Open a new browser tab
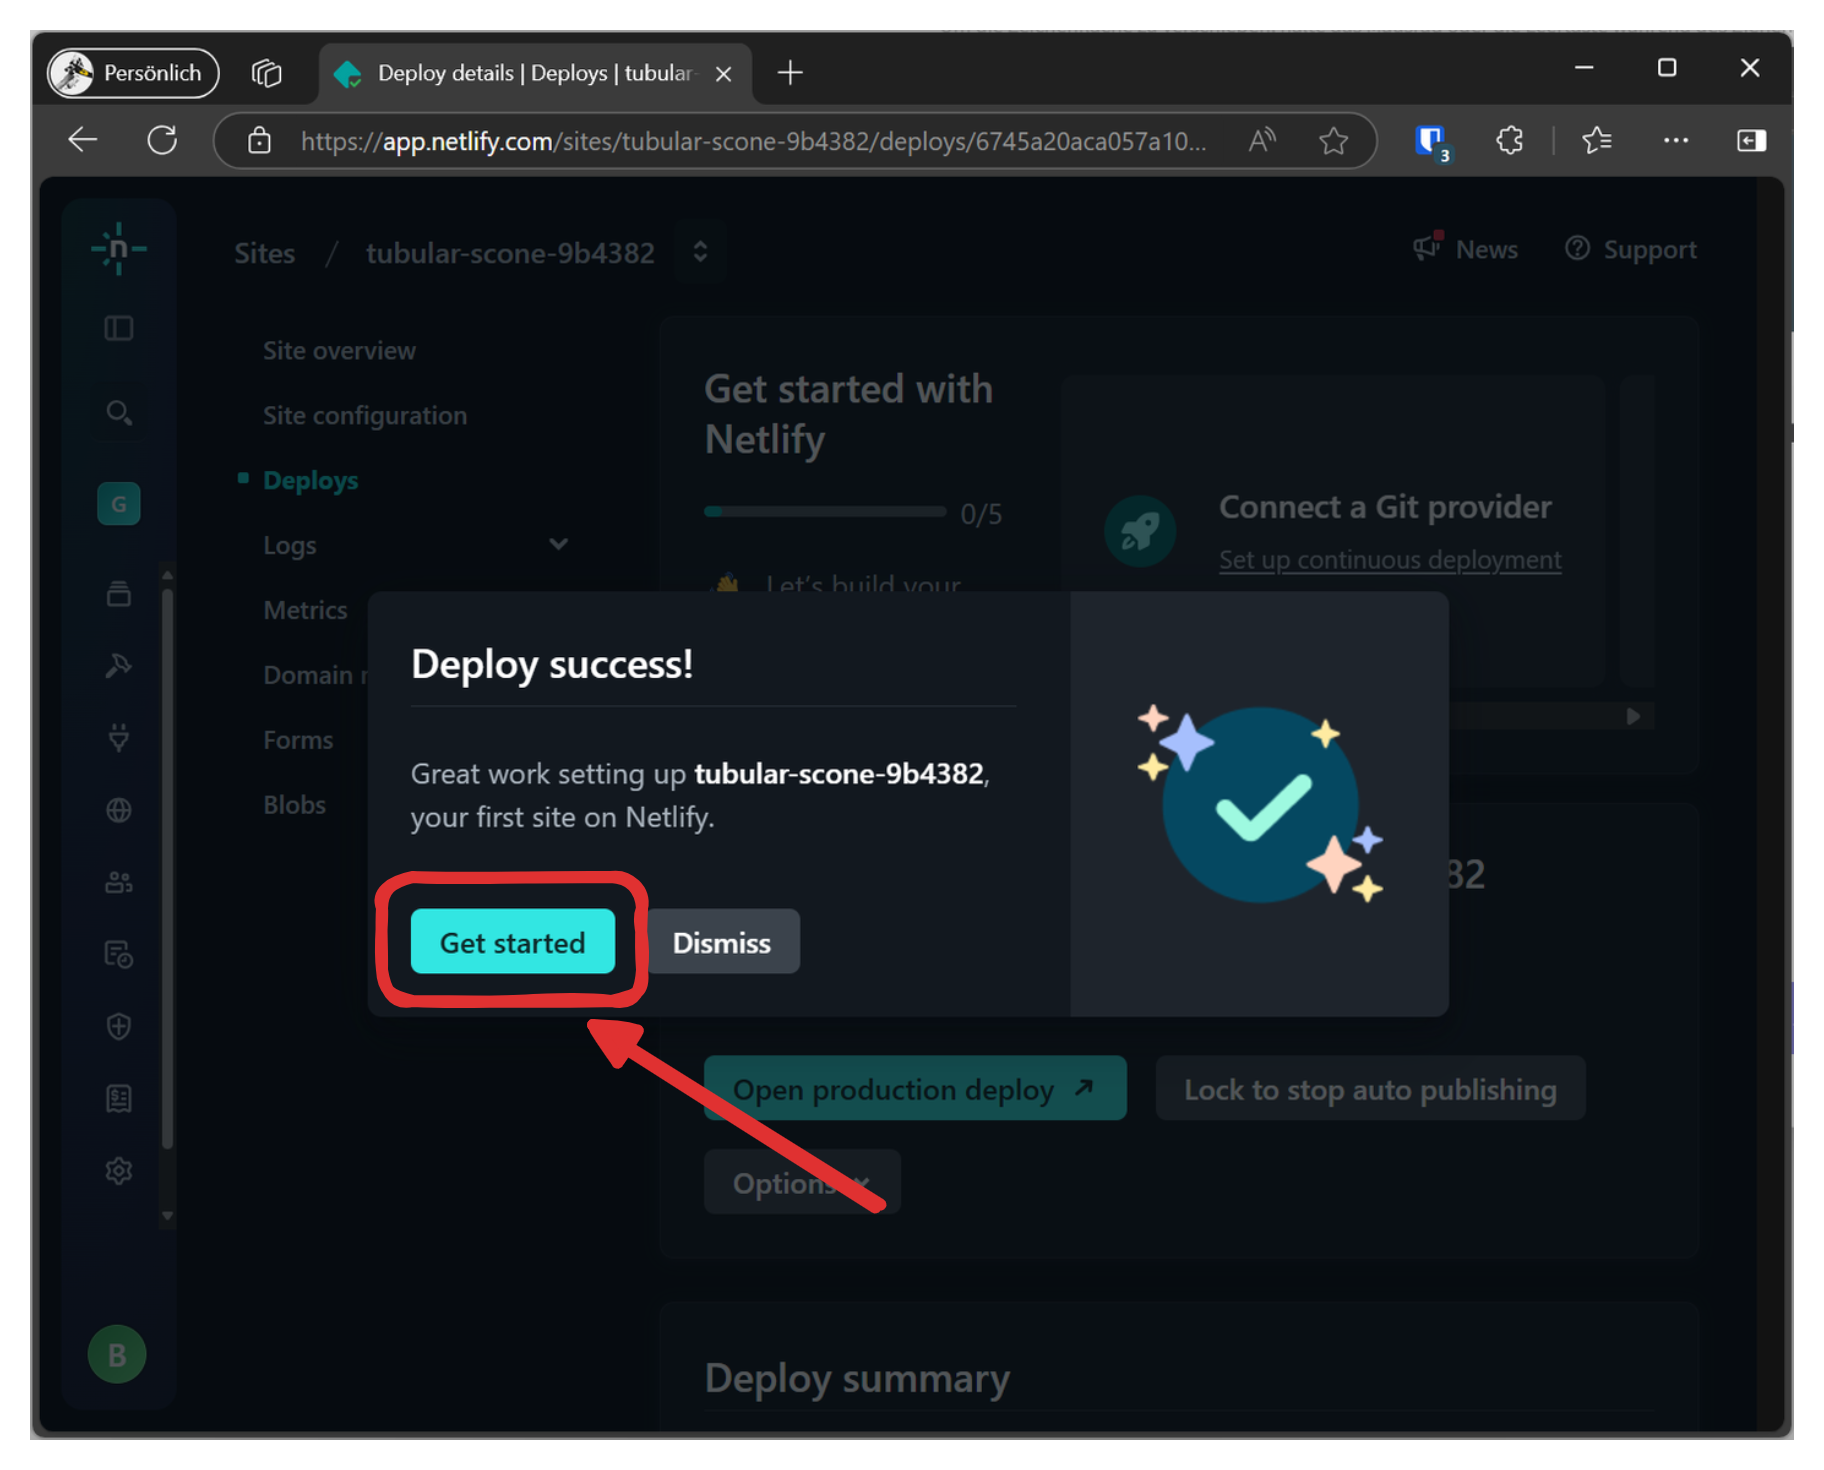The height and width of the screenshot is (1470, 1824). pos(790,73)
